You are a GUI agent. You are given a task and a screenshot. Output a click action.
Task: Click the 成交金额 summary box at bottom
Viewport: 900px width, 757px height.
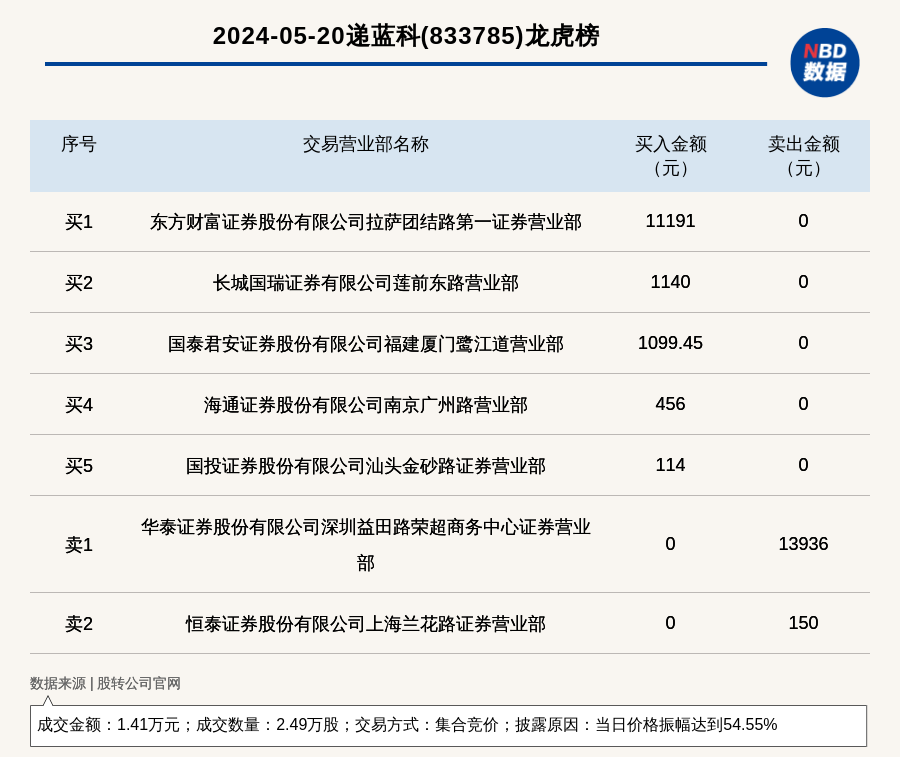click(448, 725)
